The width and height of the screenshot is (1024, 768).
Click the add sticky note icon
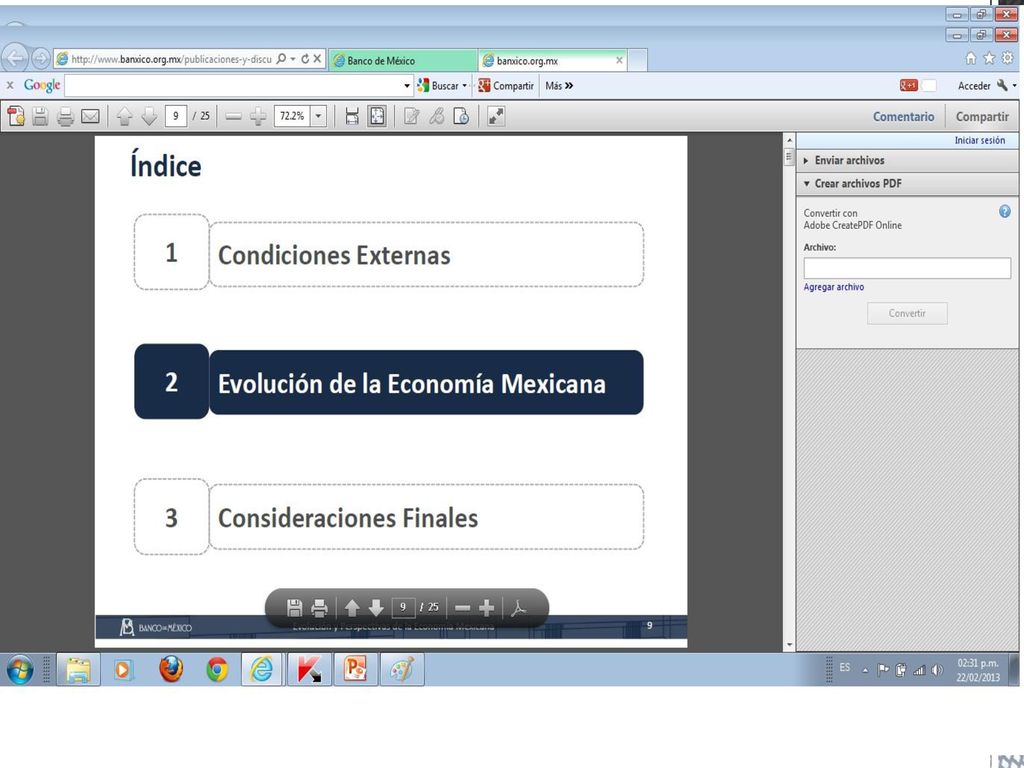411,116
